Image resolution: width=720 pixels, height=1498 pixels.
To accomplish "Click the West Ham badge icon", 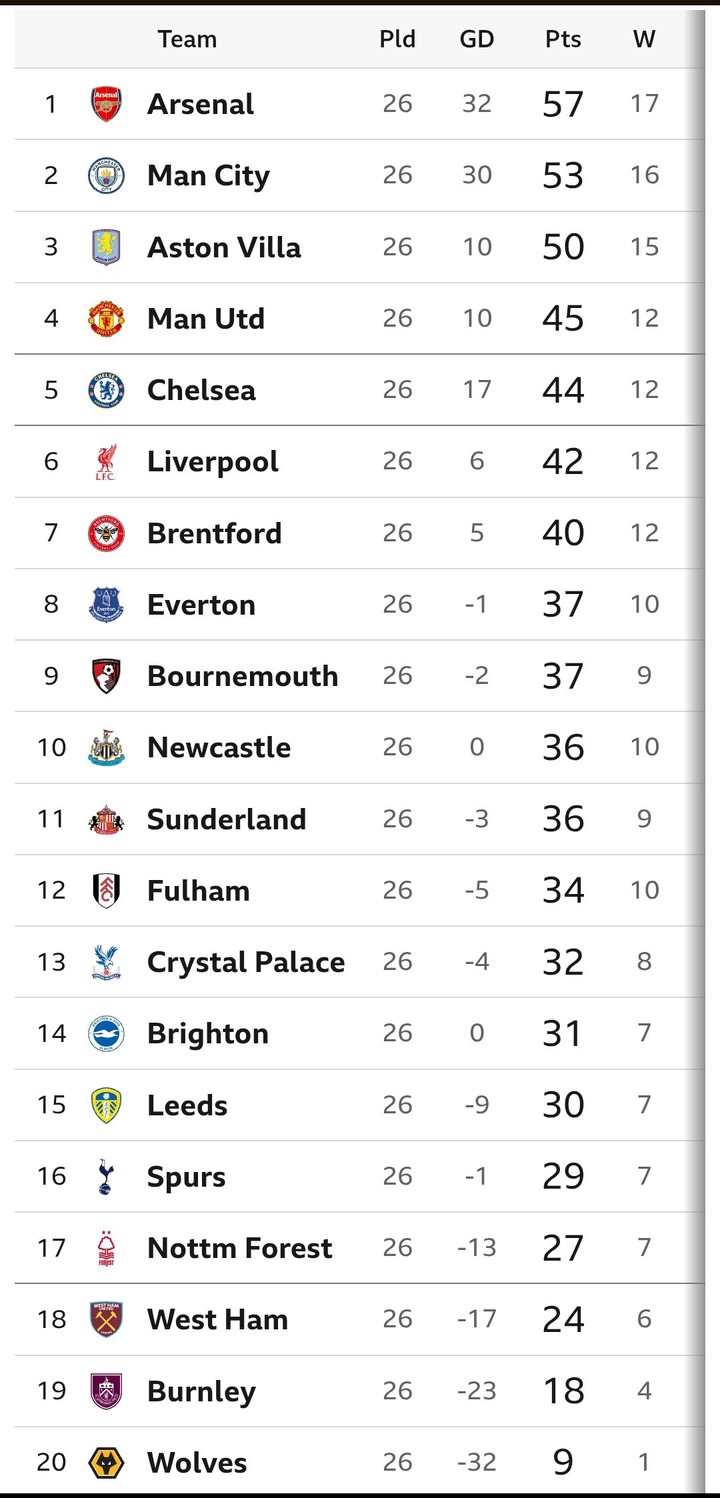I will [x=106, y=1320].
